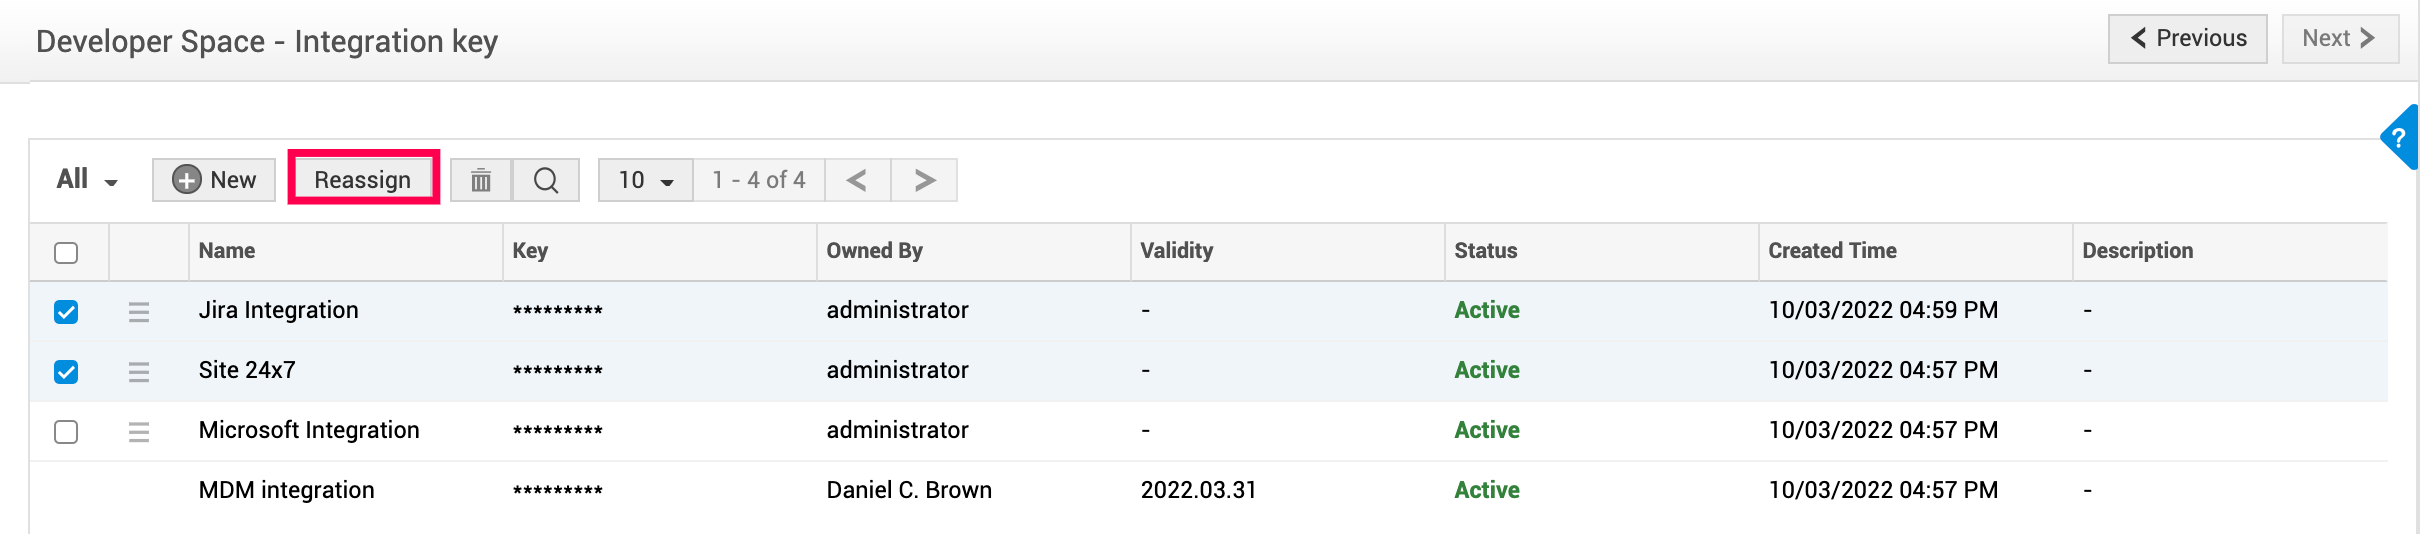Screen dimensions: 2420x534
Task: Open the 10 per page dropdown
Action: (645, 180)
